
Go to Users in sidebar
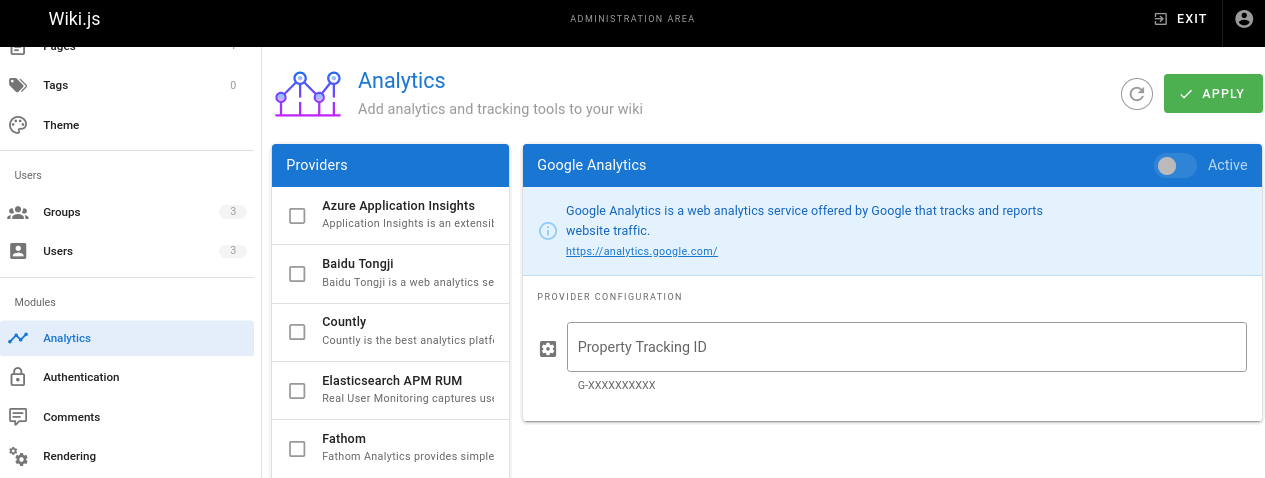pyautogui.click(x=58, y=251)
